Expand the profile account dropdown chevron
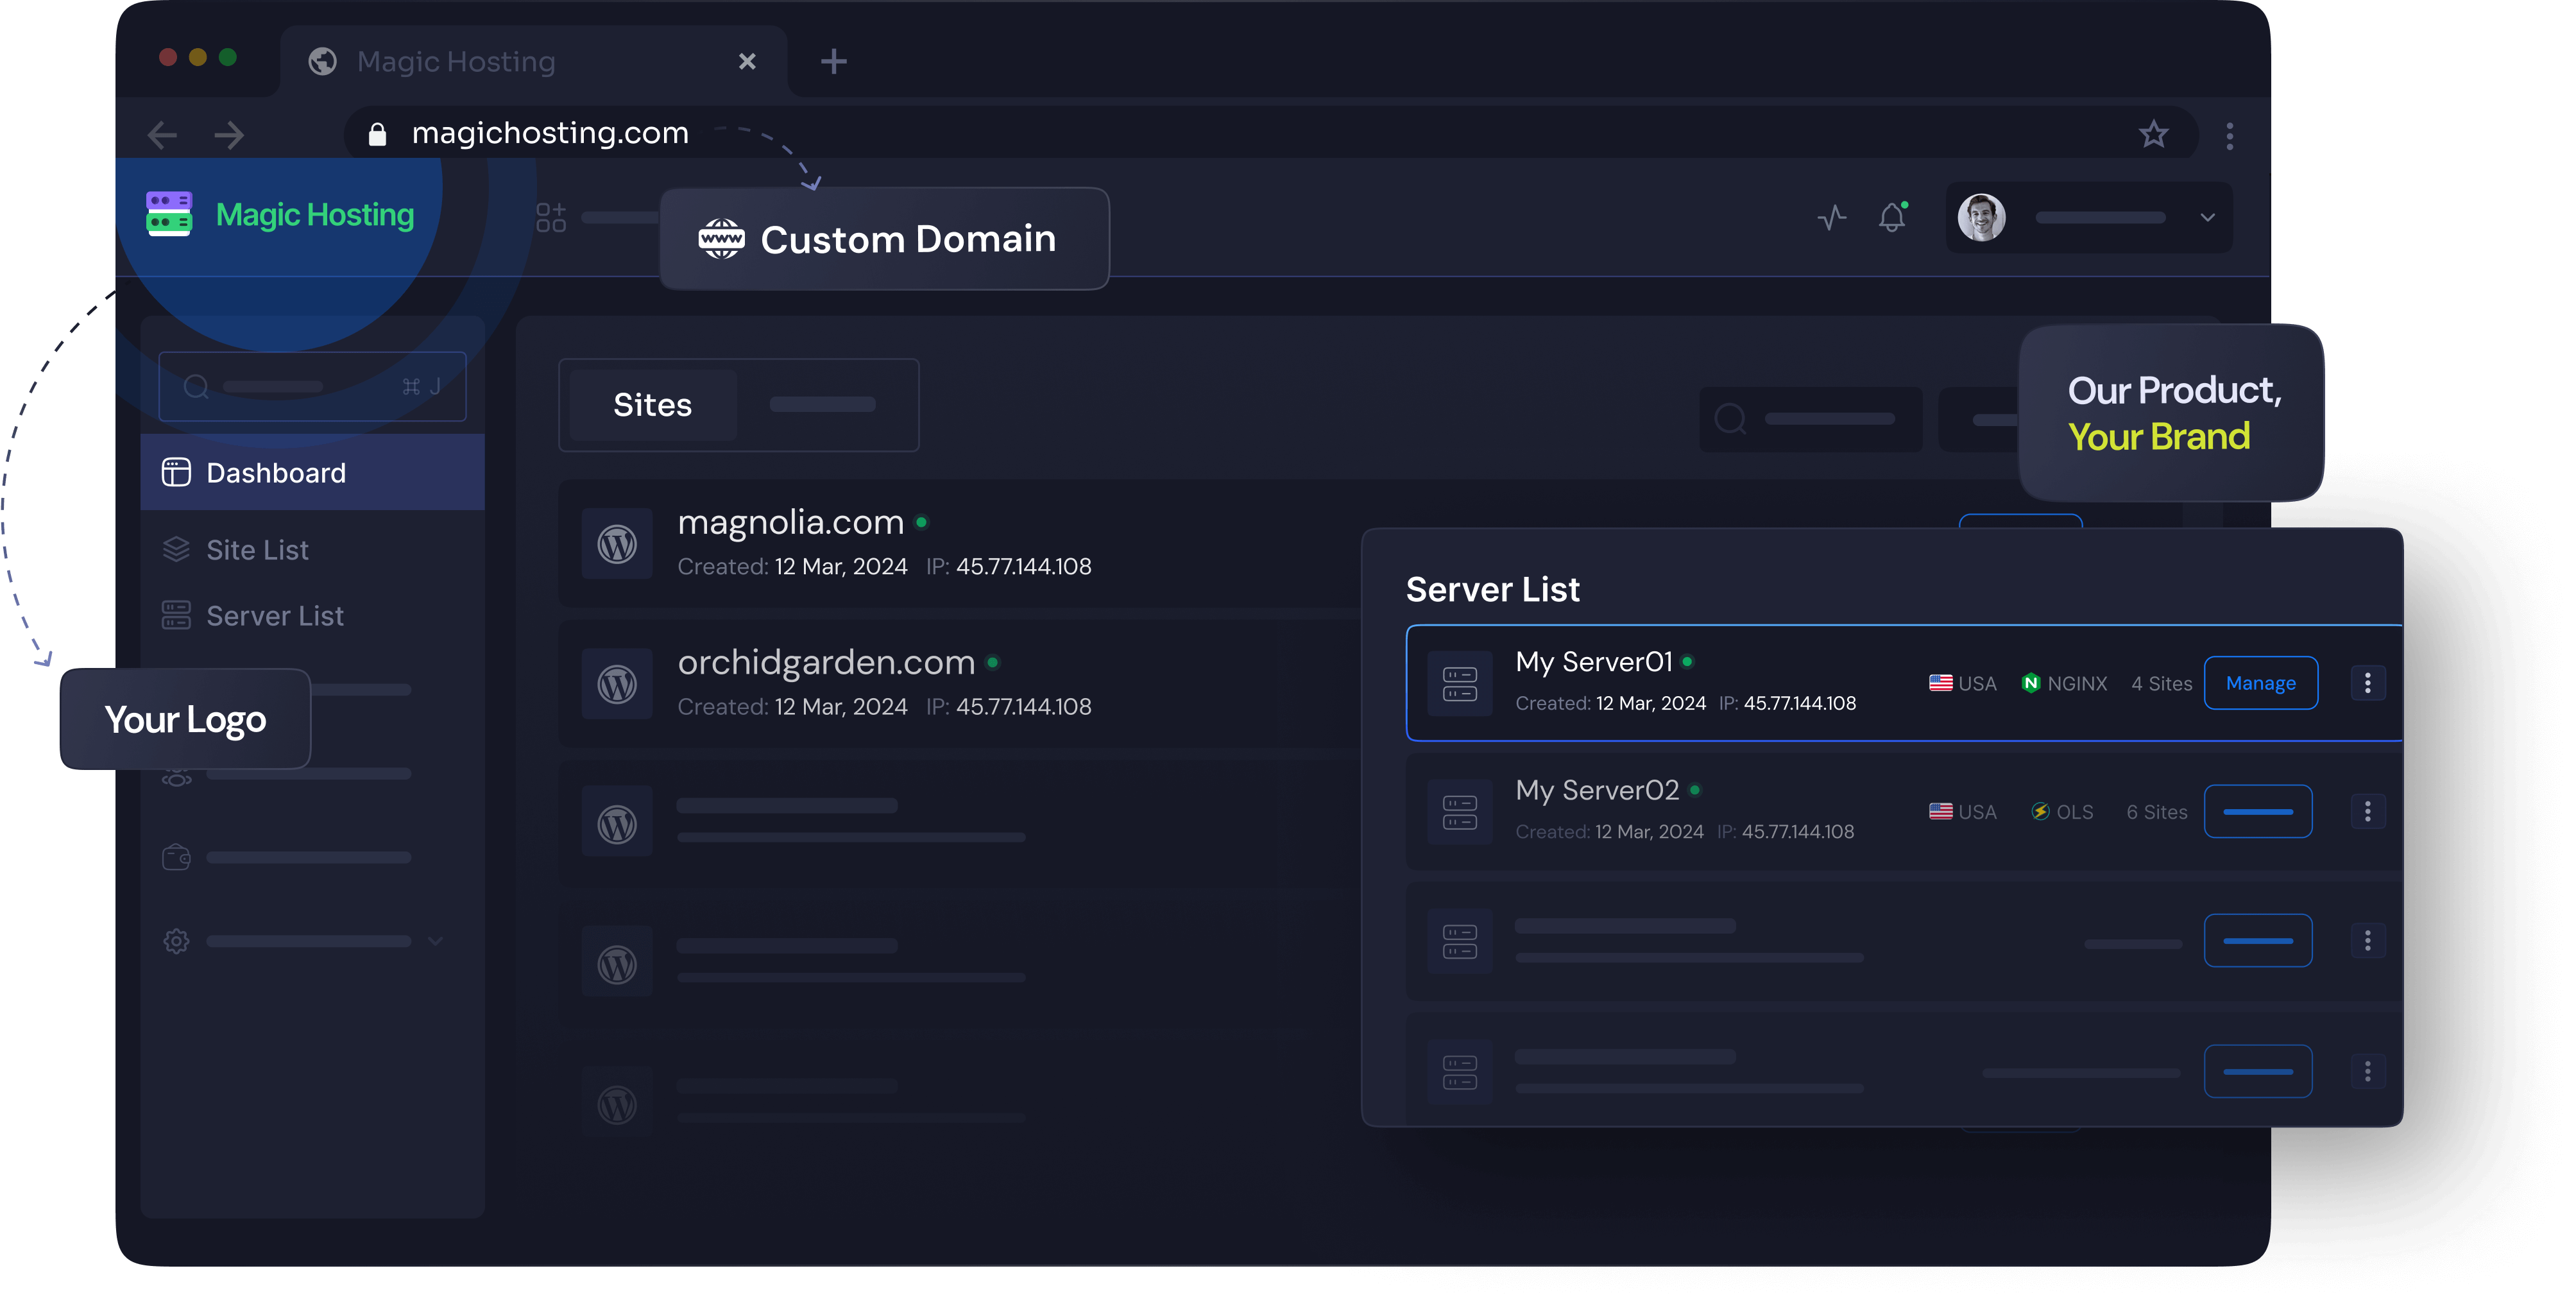This screenshot has width=2576, height=1300. 2208,217
